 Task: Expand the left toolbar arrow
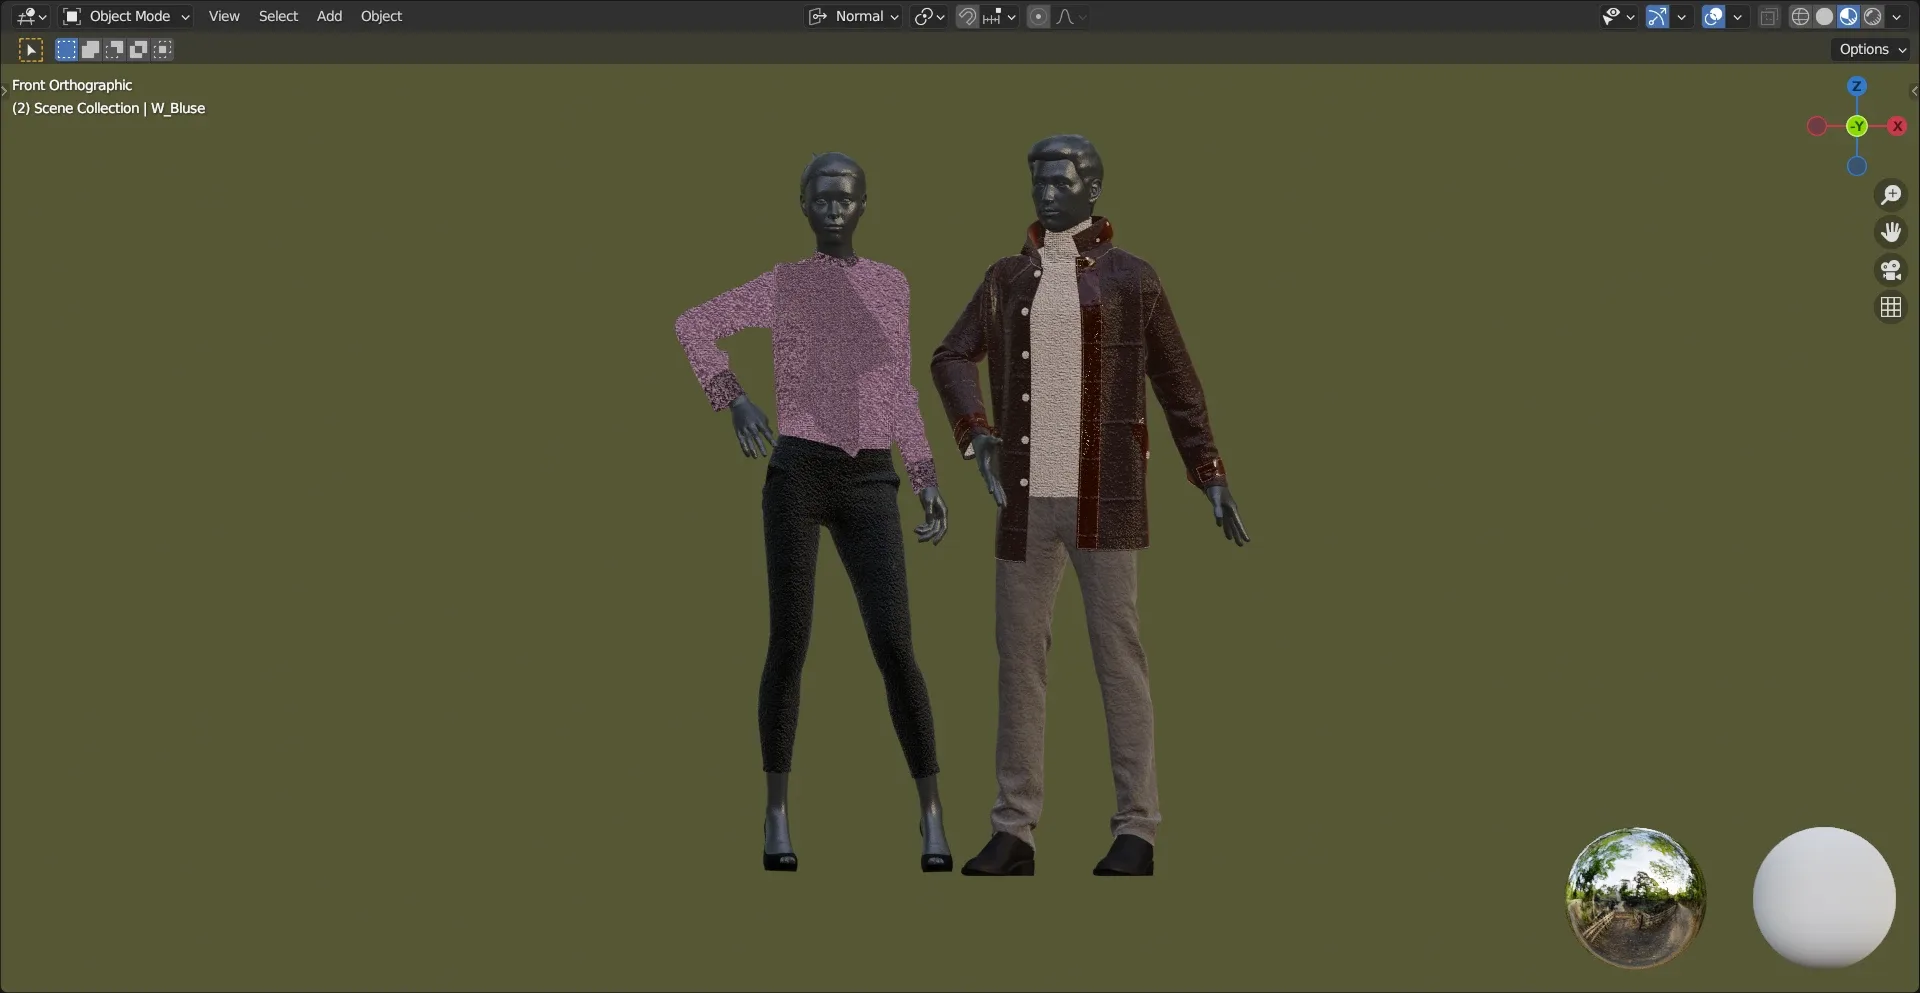pyautogui.click(x=4, y=91)
